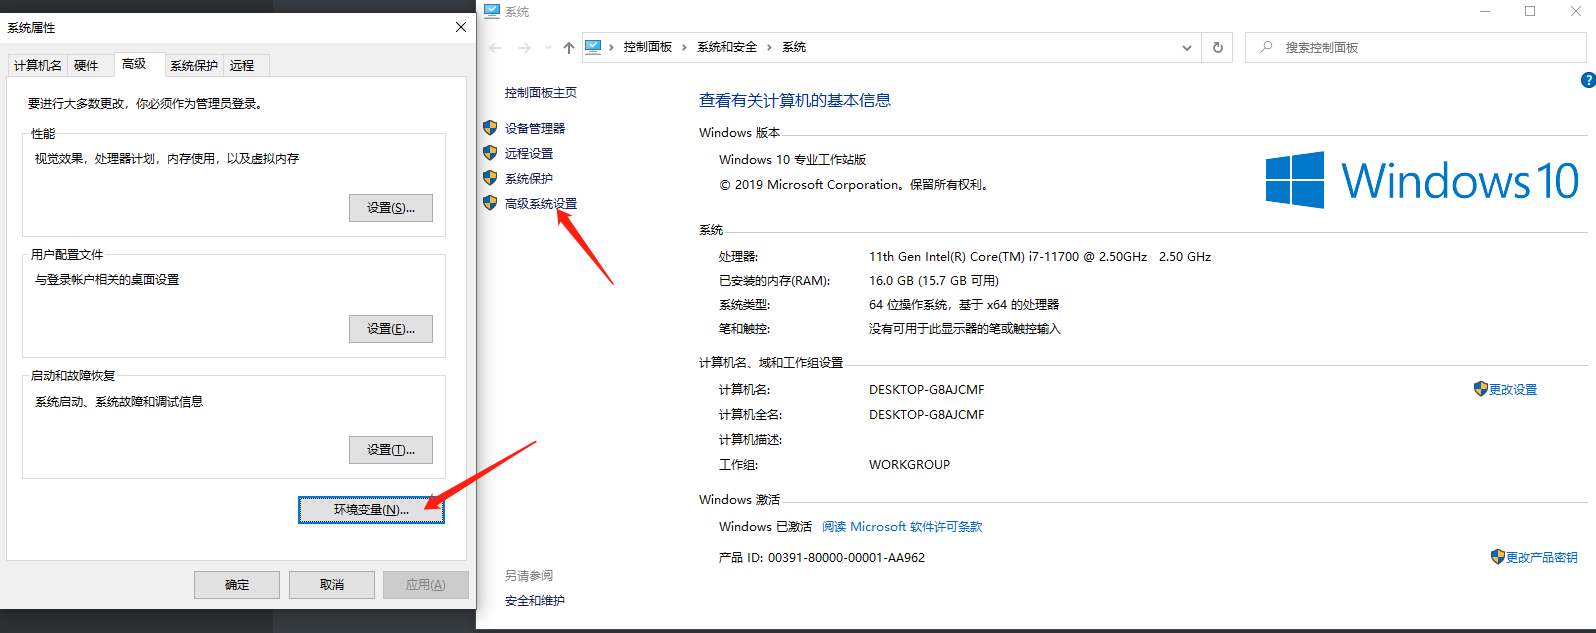
Task: Expand the chevron before 控制面板 in the breadcrumb
Action: click(x=611, y=47)
